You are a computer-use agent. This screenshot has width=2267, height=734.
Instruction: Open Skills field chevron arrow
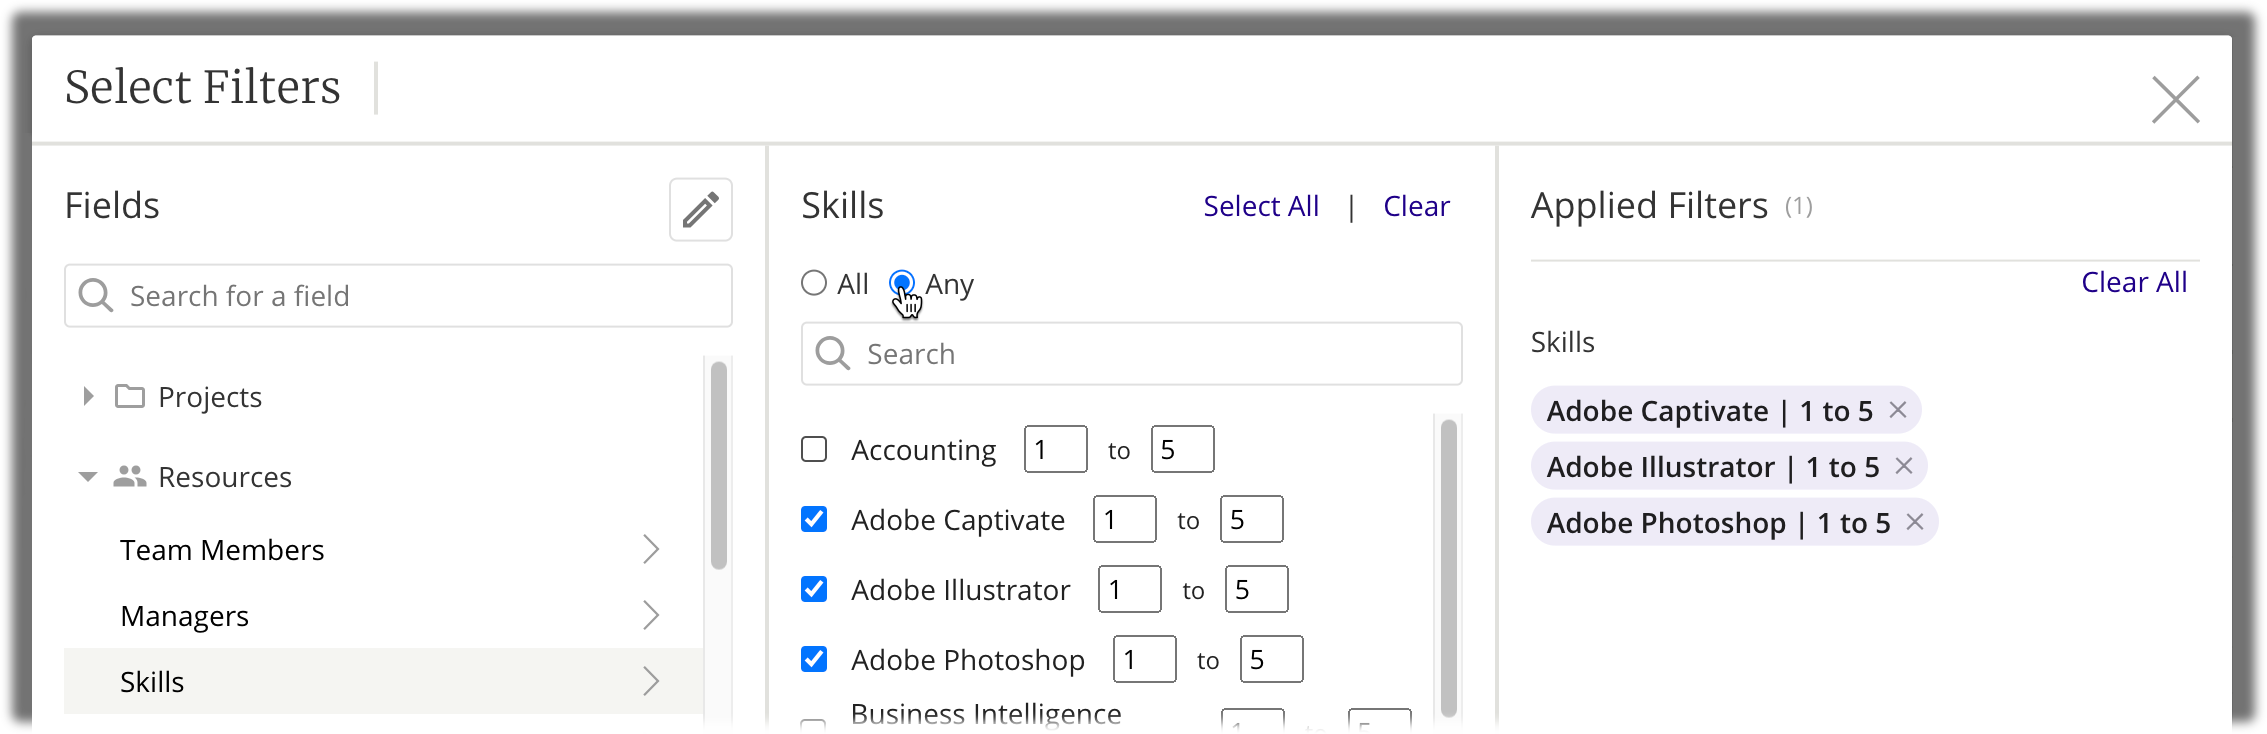pos(651,681)
